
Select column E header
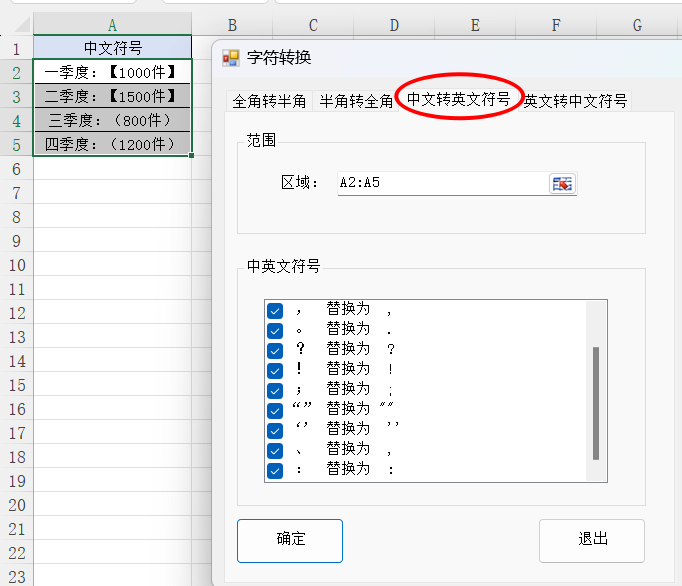click(x=475, y=25)
